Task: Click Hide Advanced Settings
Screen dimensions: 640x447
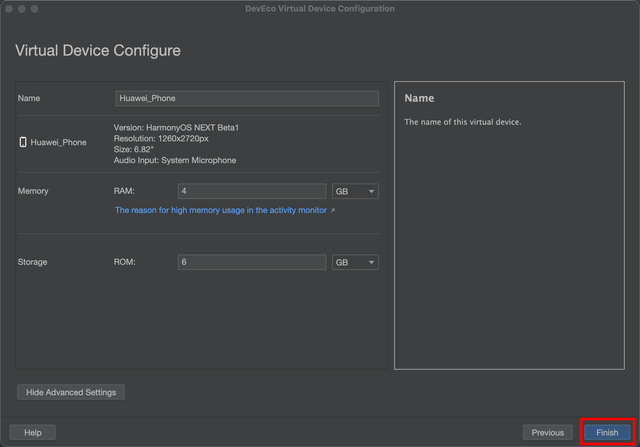Action: [x=71, y=392]
